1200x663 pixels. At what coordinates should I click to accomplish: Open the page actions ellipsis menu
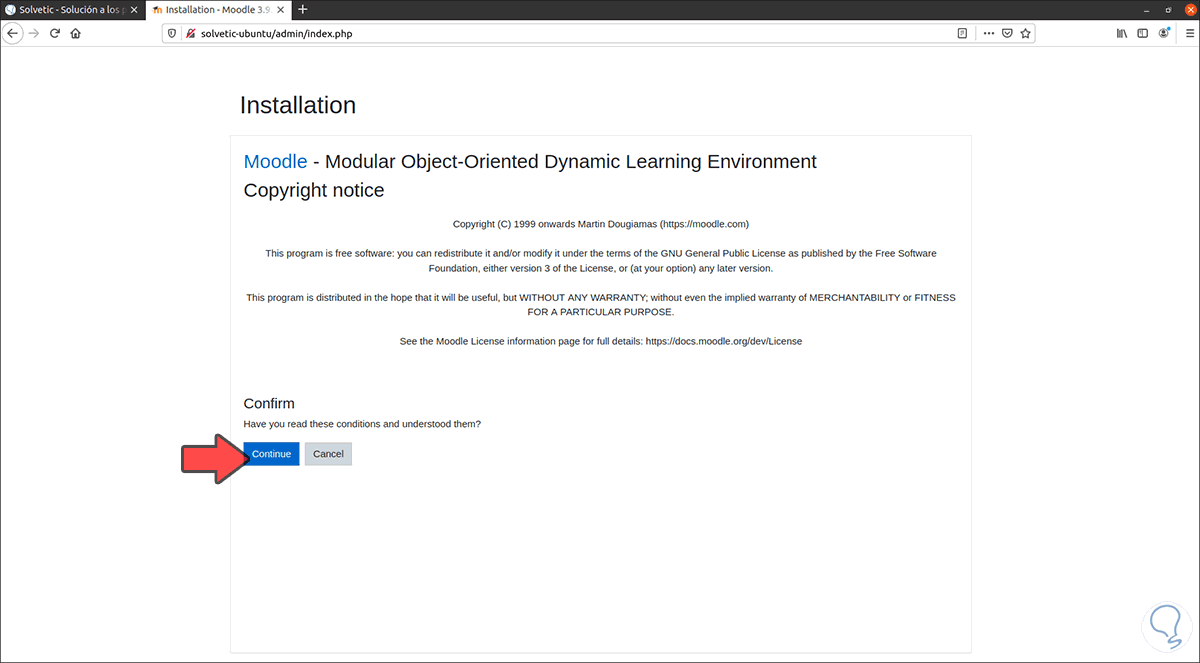988,33
